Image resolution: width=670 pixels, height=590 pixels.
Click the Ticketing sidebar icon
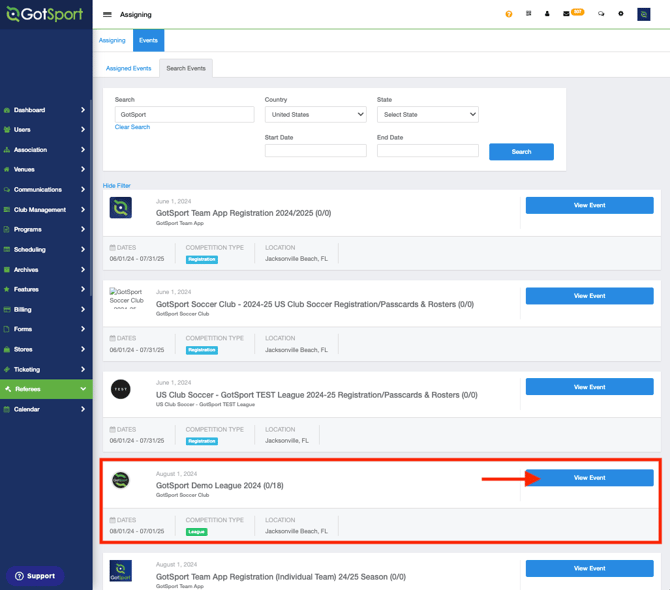click(7, 369)
